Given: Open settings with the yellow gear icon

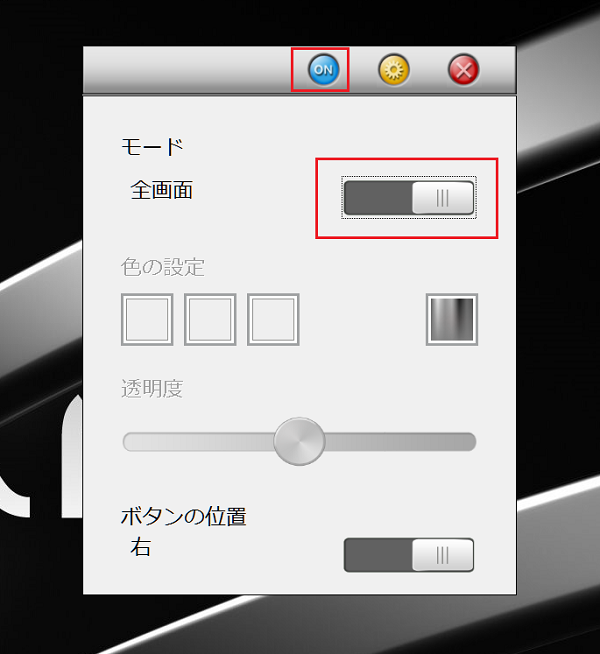Looking at the screenshot, I should [x=394, y=70].
